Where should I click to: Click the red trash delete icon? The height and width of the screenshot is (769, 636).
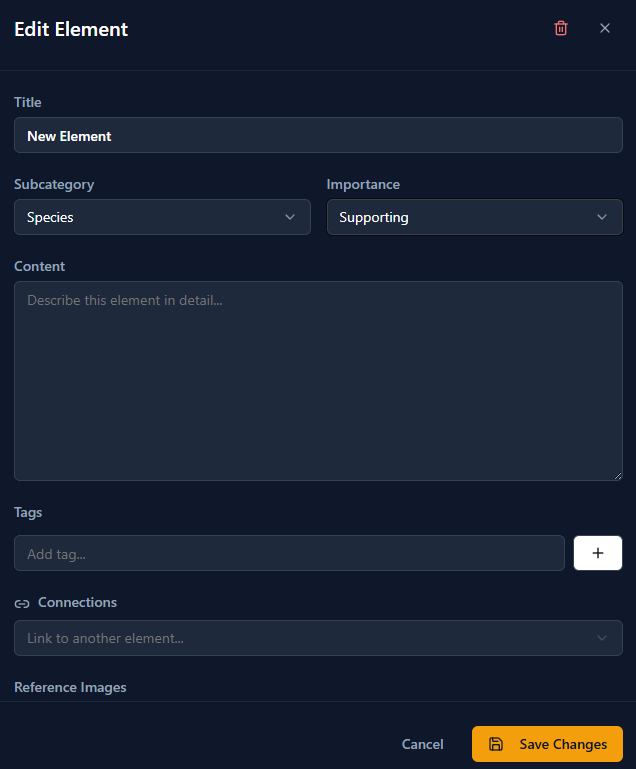pos(561,28)
